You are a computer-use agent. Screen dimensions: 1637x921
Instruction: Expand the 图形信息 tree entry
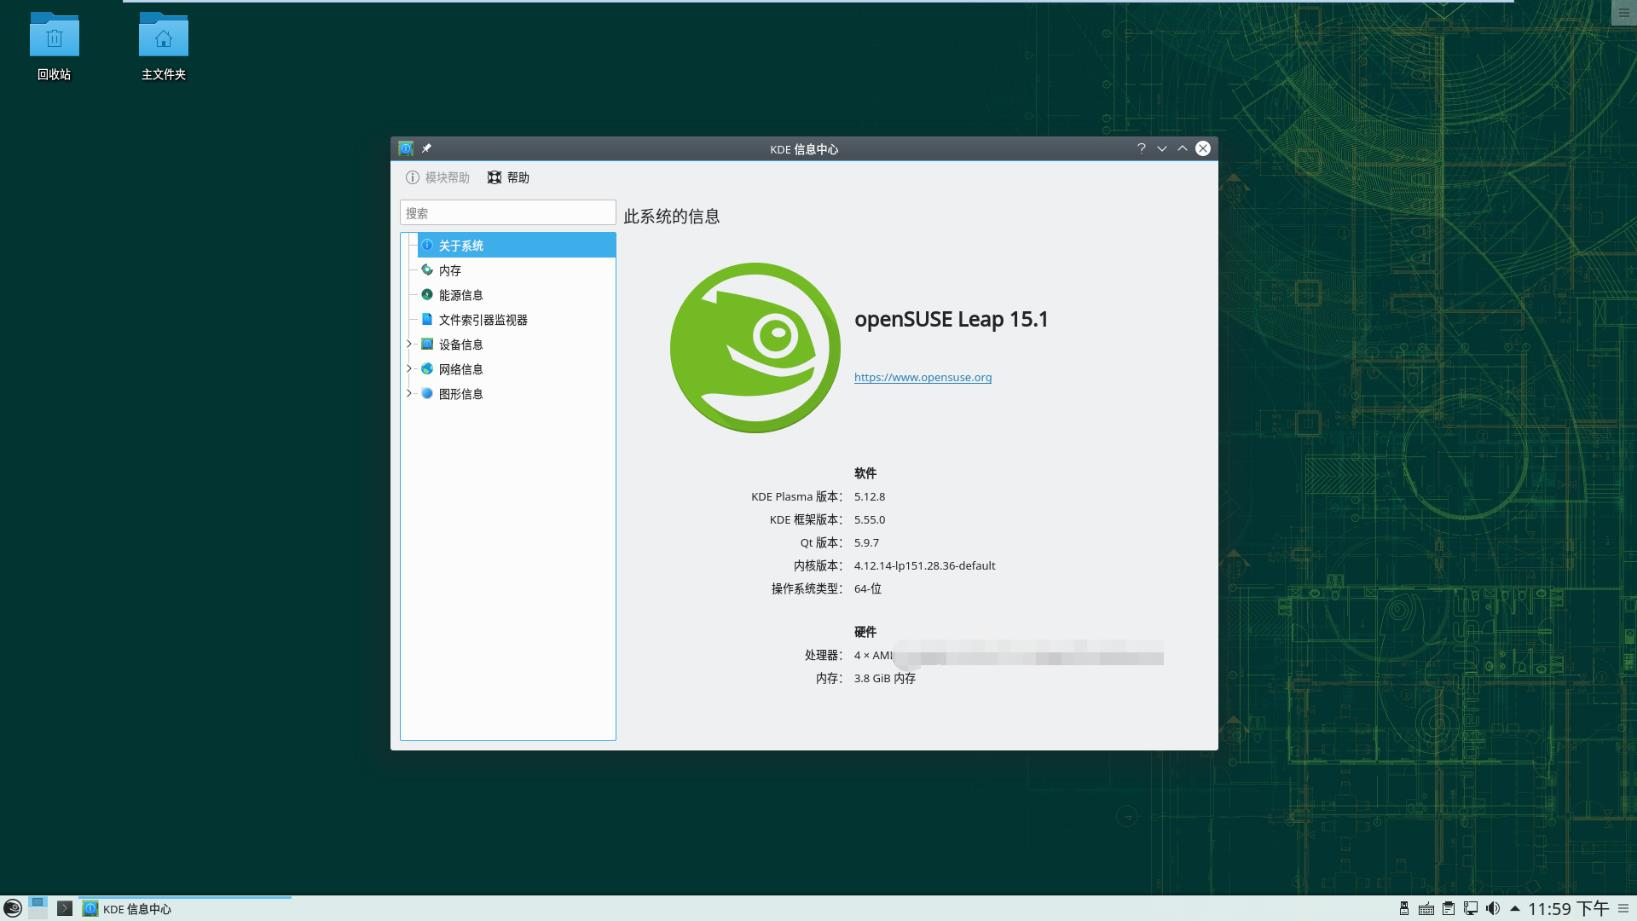point(409,394)
